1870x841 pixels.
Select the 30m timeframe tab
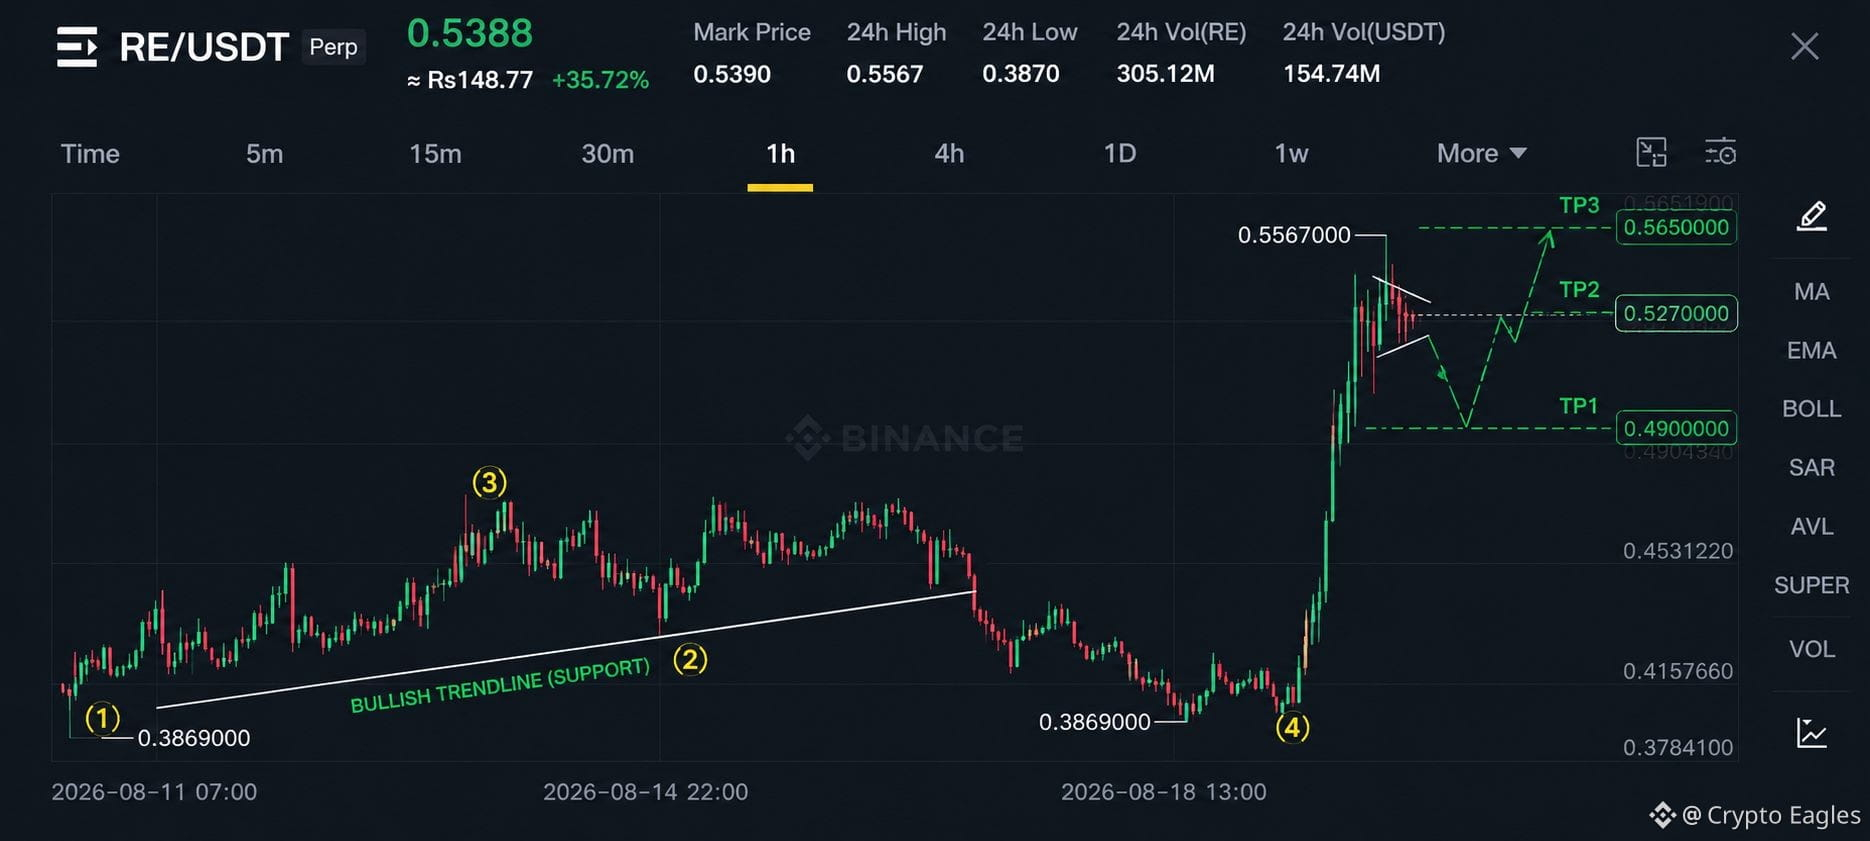click(608, 153)
